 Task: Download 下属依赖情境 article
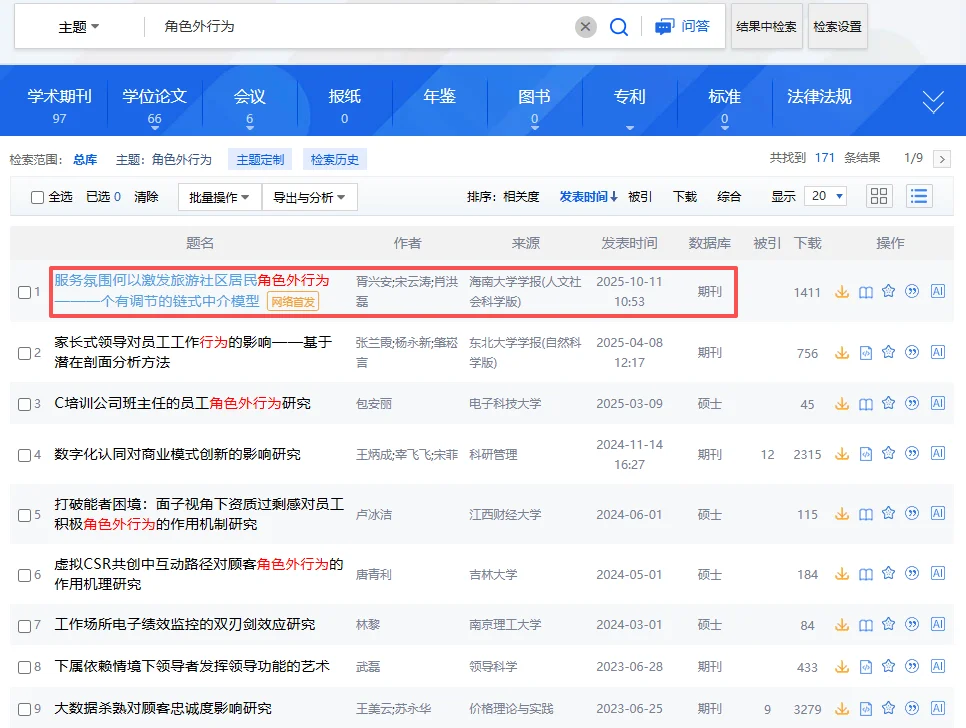pyautogui.click(x=842, y=666)
